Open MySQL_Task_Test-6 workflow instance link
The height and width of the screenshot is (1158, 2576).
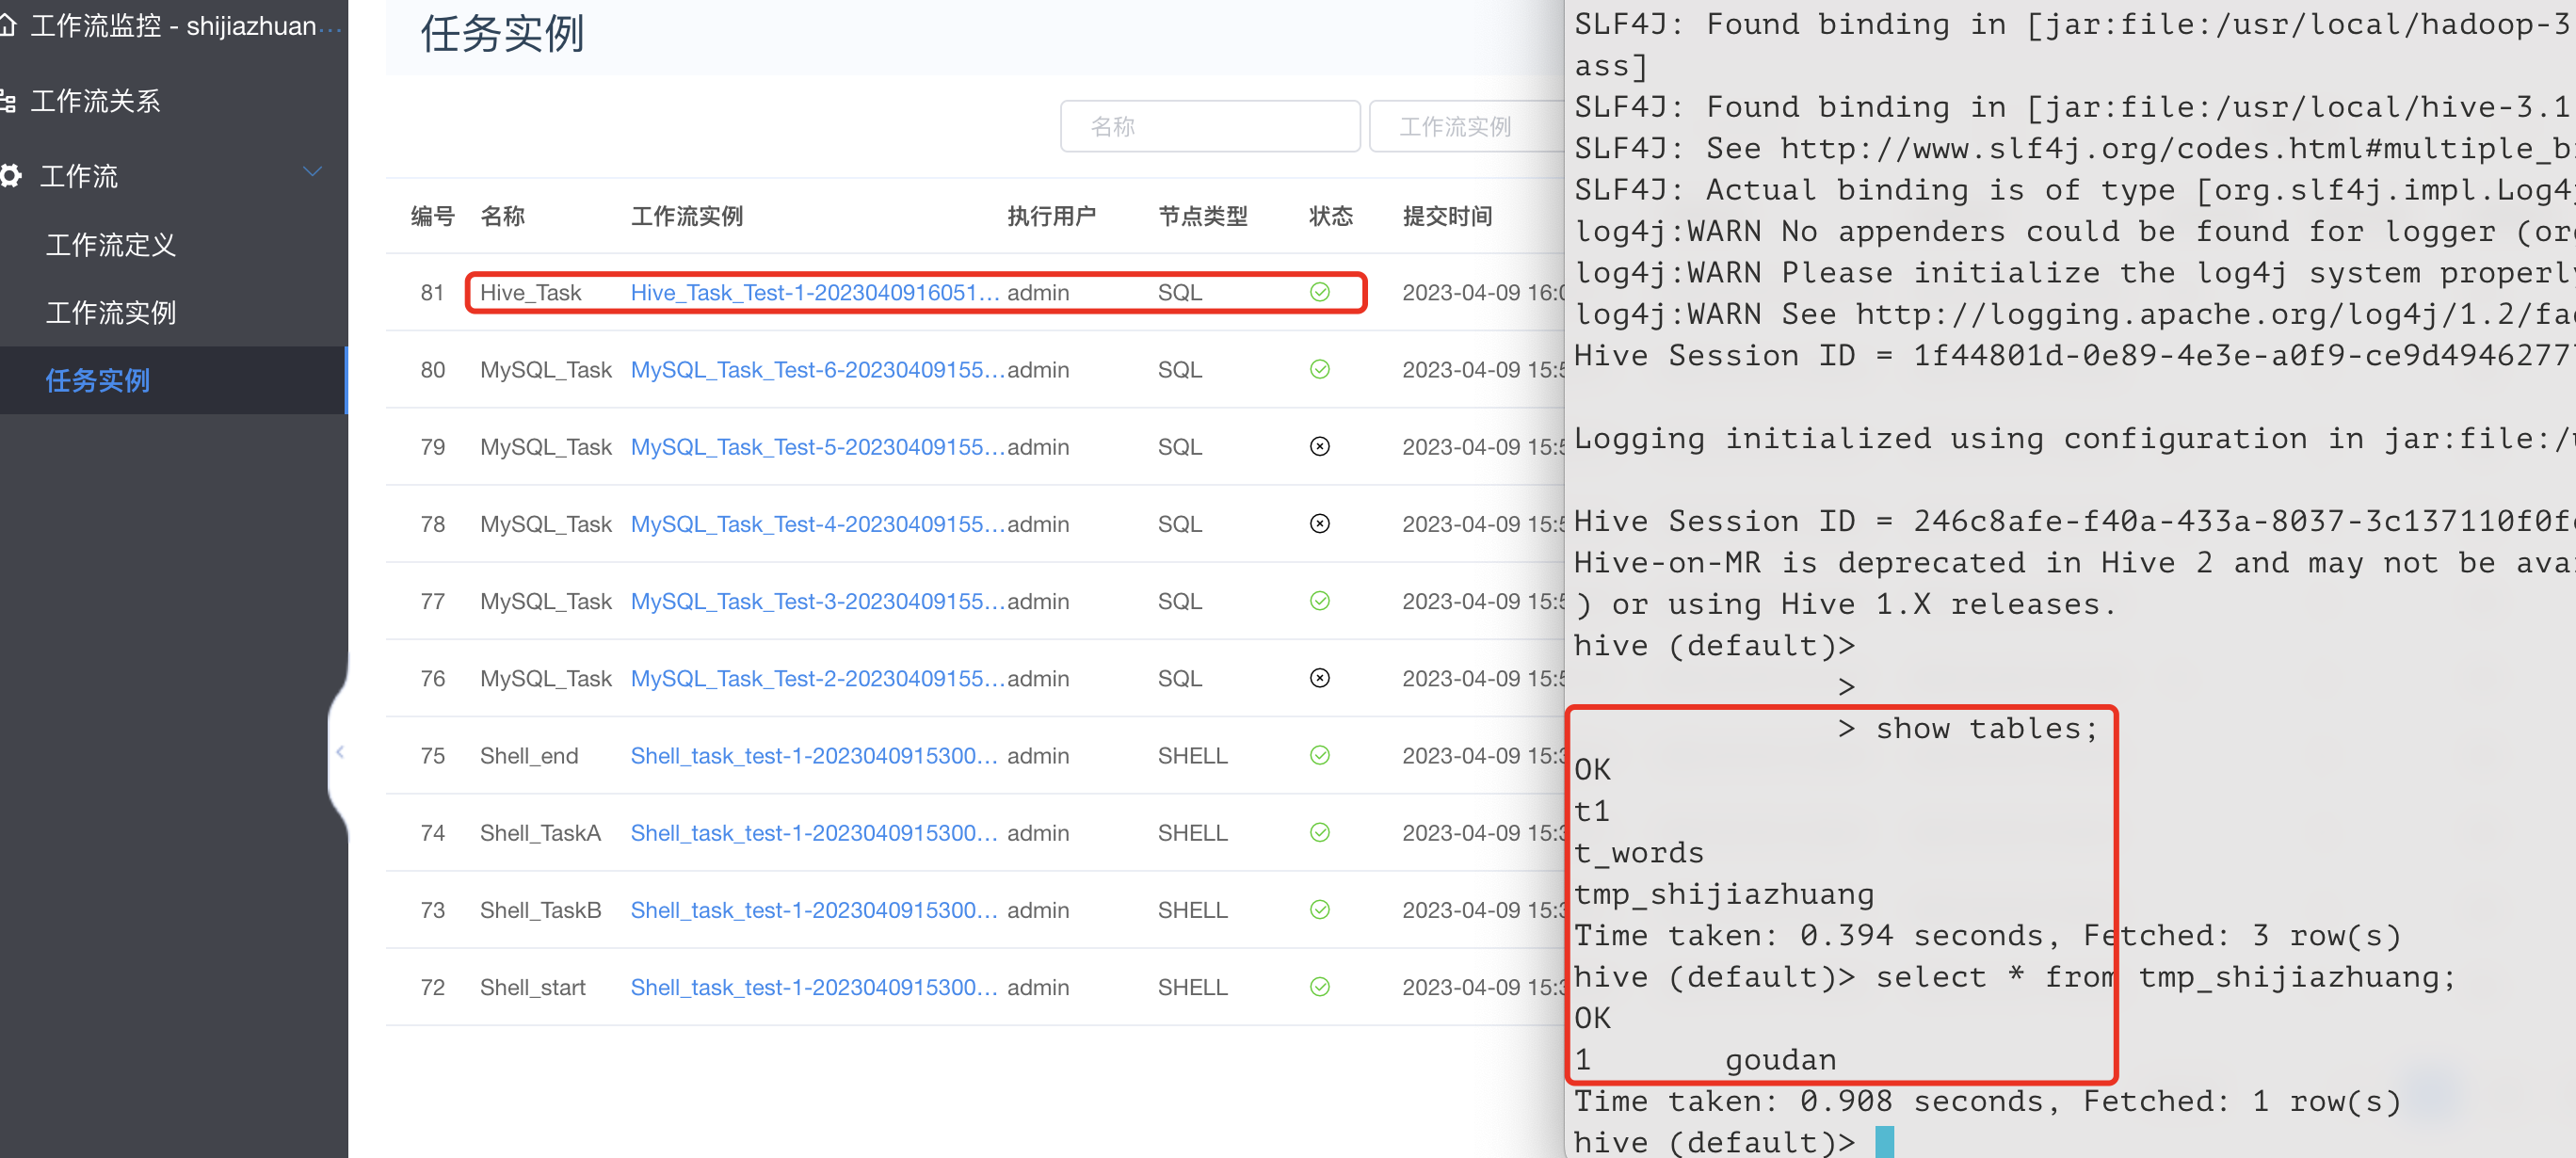tap(816, 369)
